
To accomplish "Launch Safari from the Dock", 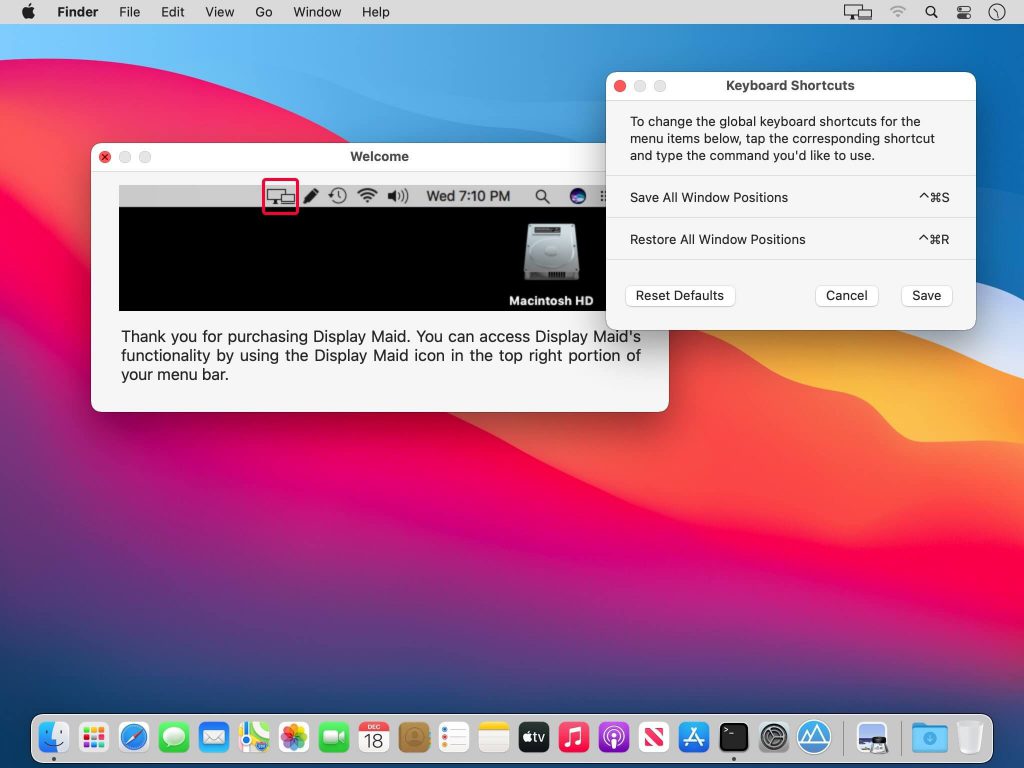I will pyautogui.click(x=134, y=738).
